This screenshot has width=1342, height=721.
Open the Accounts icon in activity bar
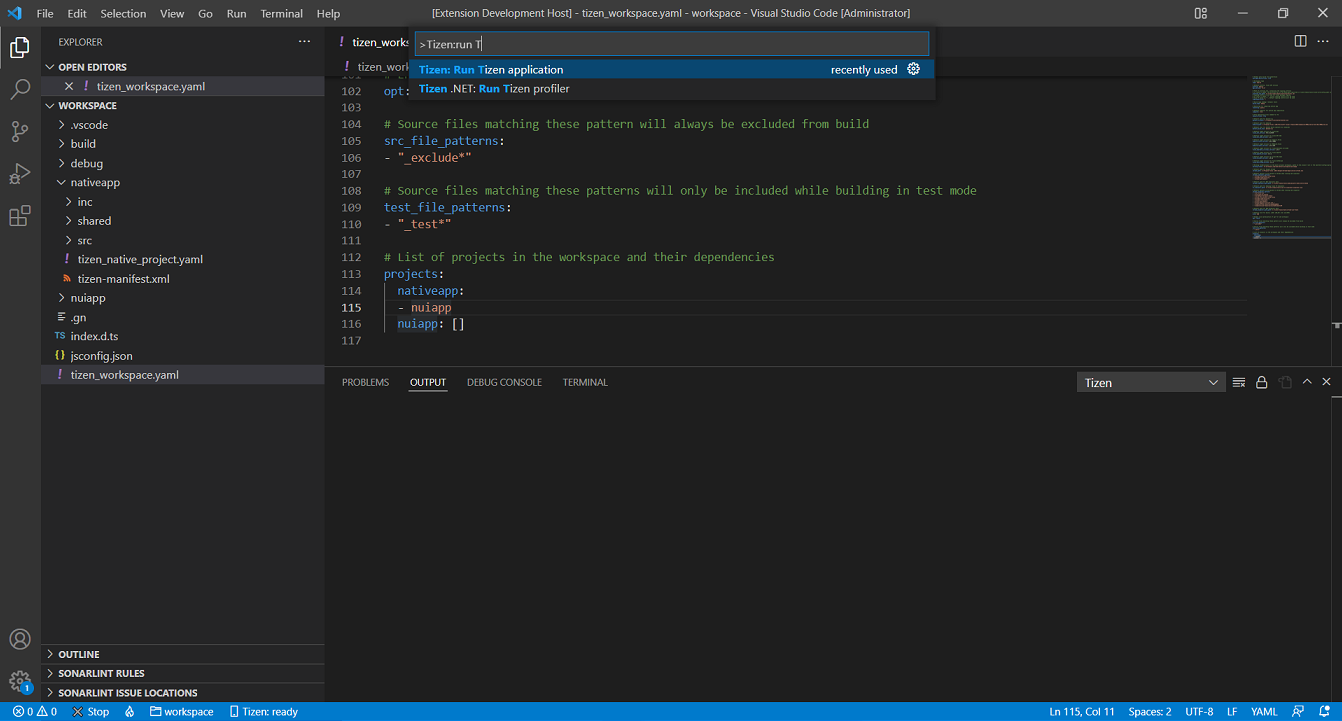point(20,639)
